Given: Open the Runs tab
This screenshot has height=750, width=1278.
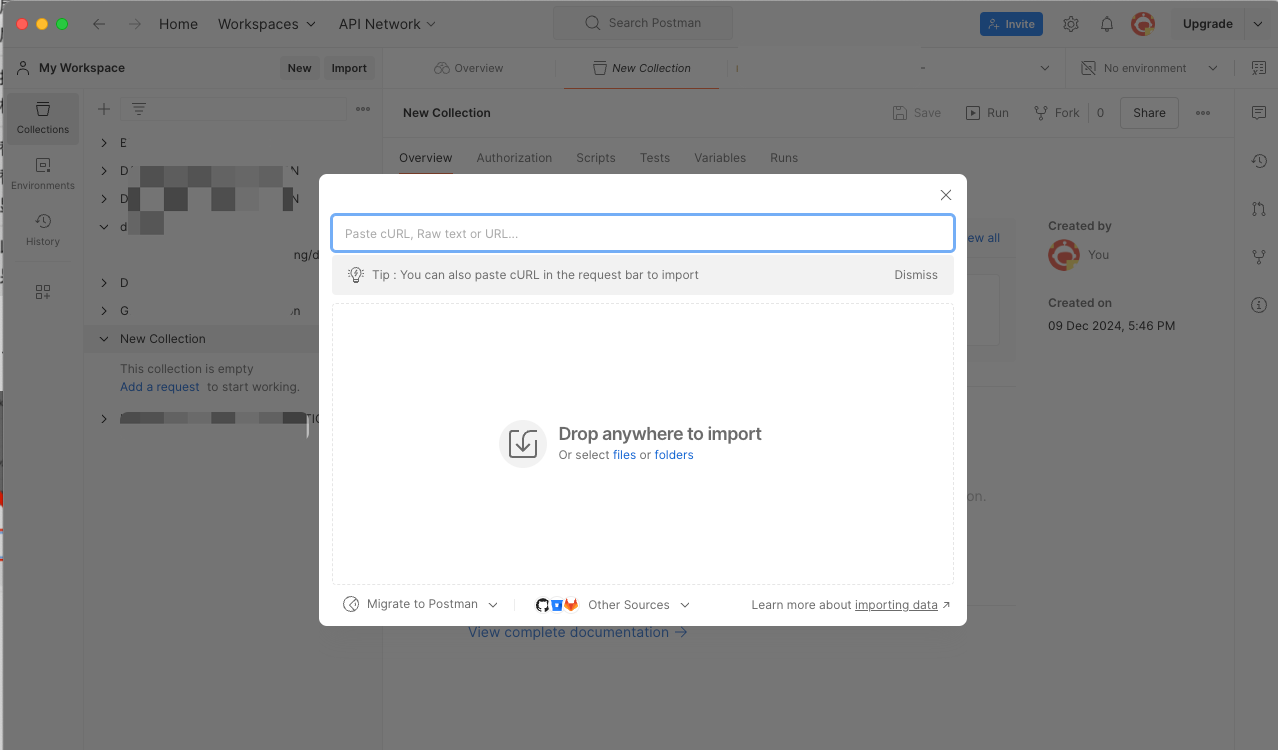Looking at the screenshot, I should pos(784,158).
